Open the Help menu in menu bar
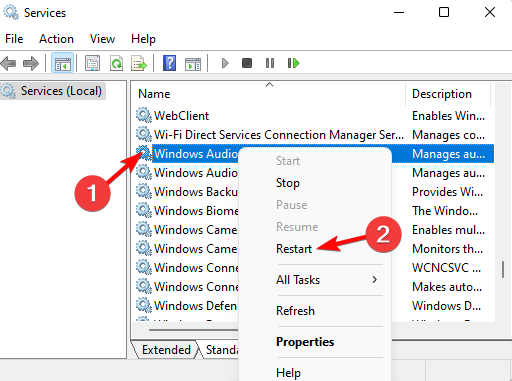The width and height of the screenshot is (512, 381). tap(143, 39)
